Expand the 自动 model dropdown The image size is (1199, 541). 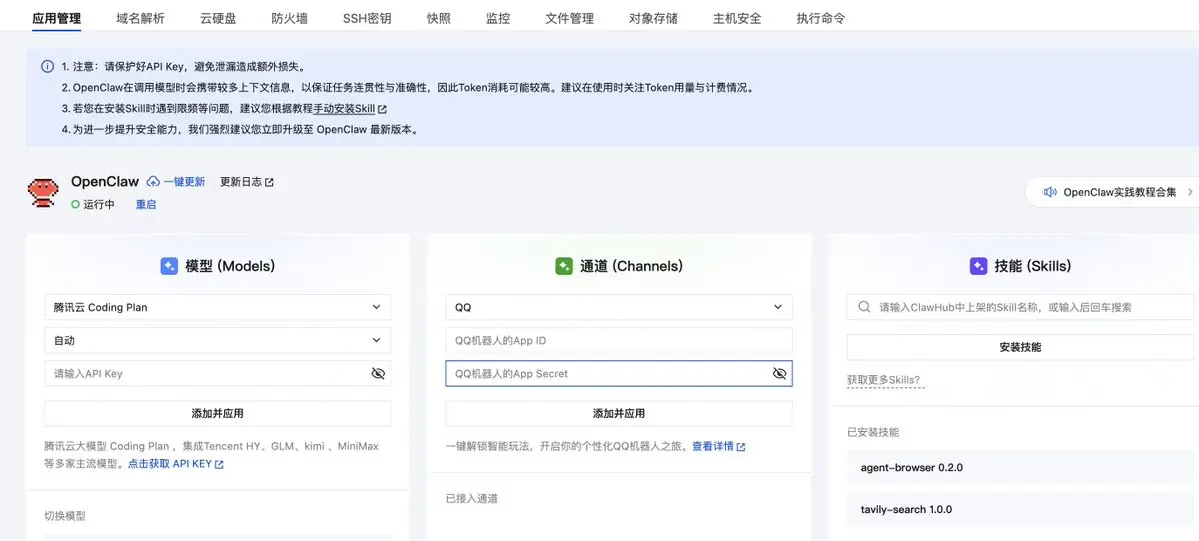218,341
